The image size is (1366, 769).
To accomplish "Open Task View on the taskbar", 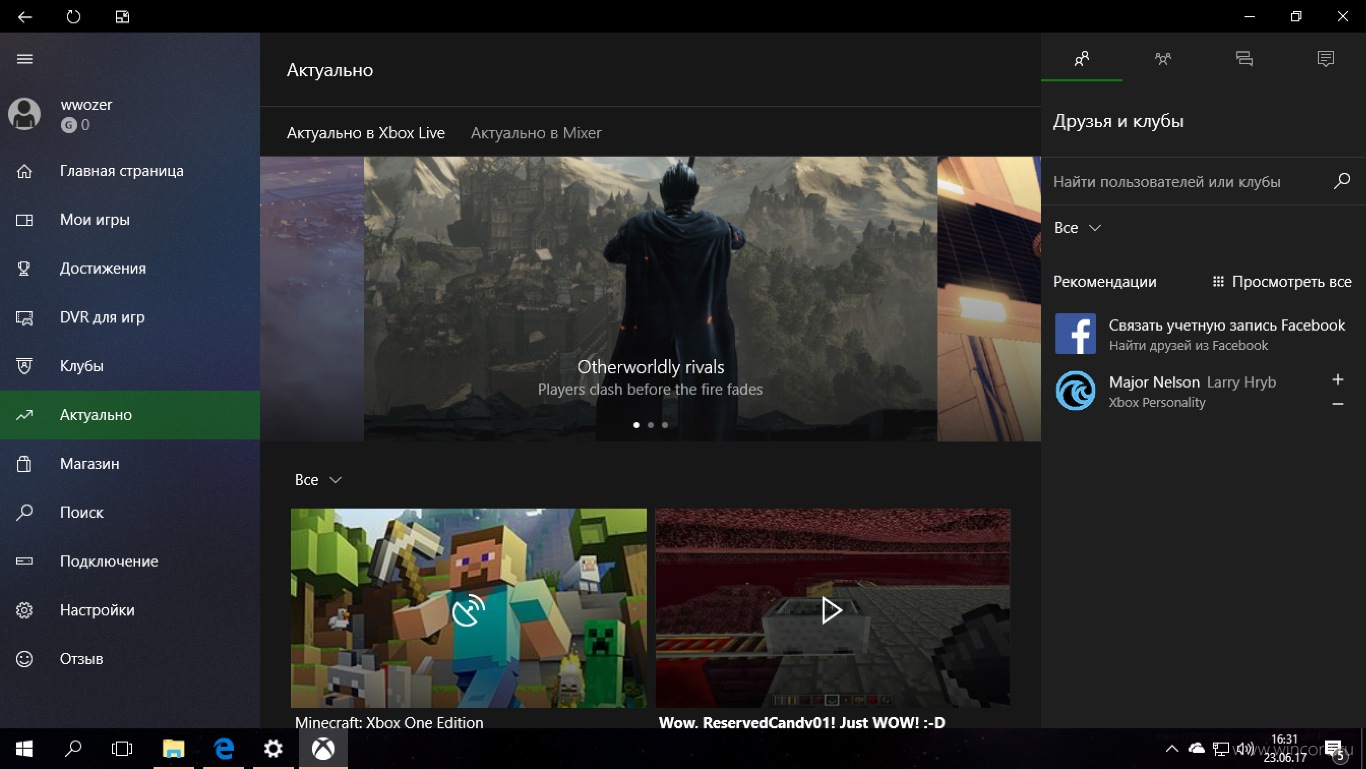I will point(122,749).
